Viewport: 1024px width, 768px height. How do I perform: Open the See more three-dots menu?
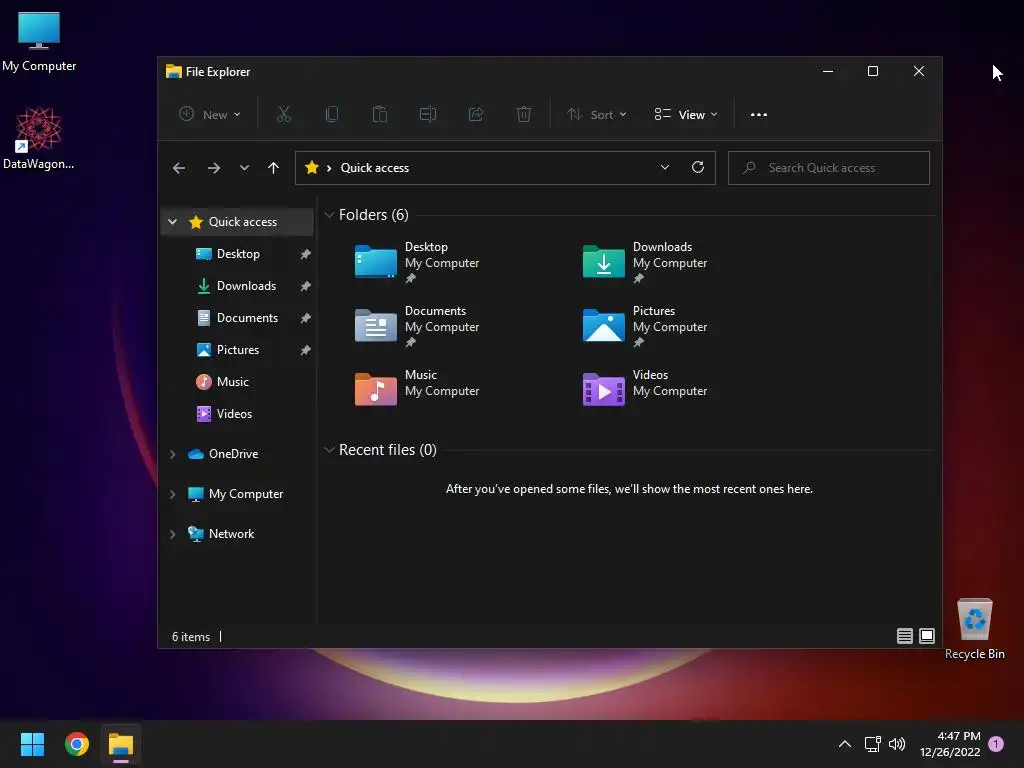[759, 114]
